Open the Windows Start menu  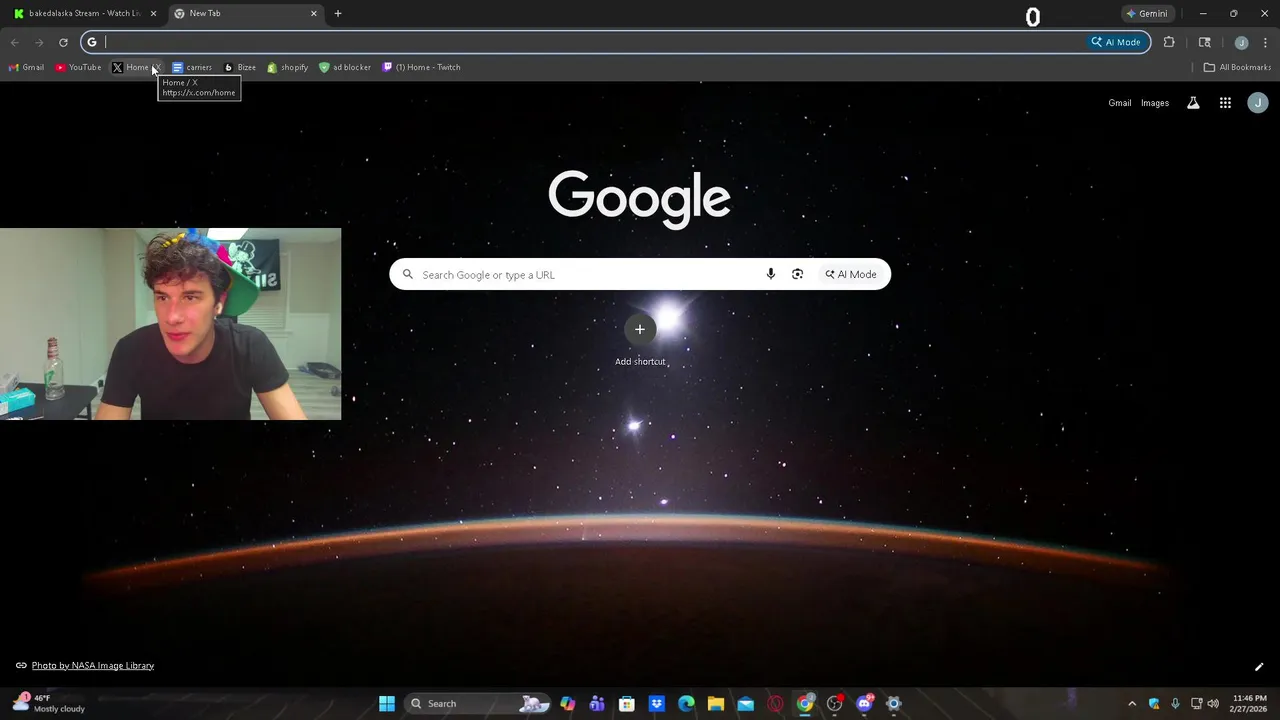click(387, 703)
